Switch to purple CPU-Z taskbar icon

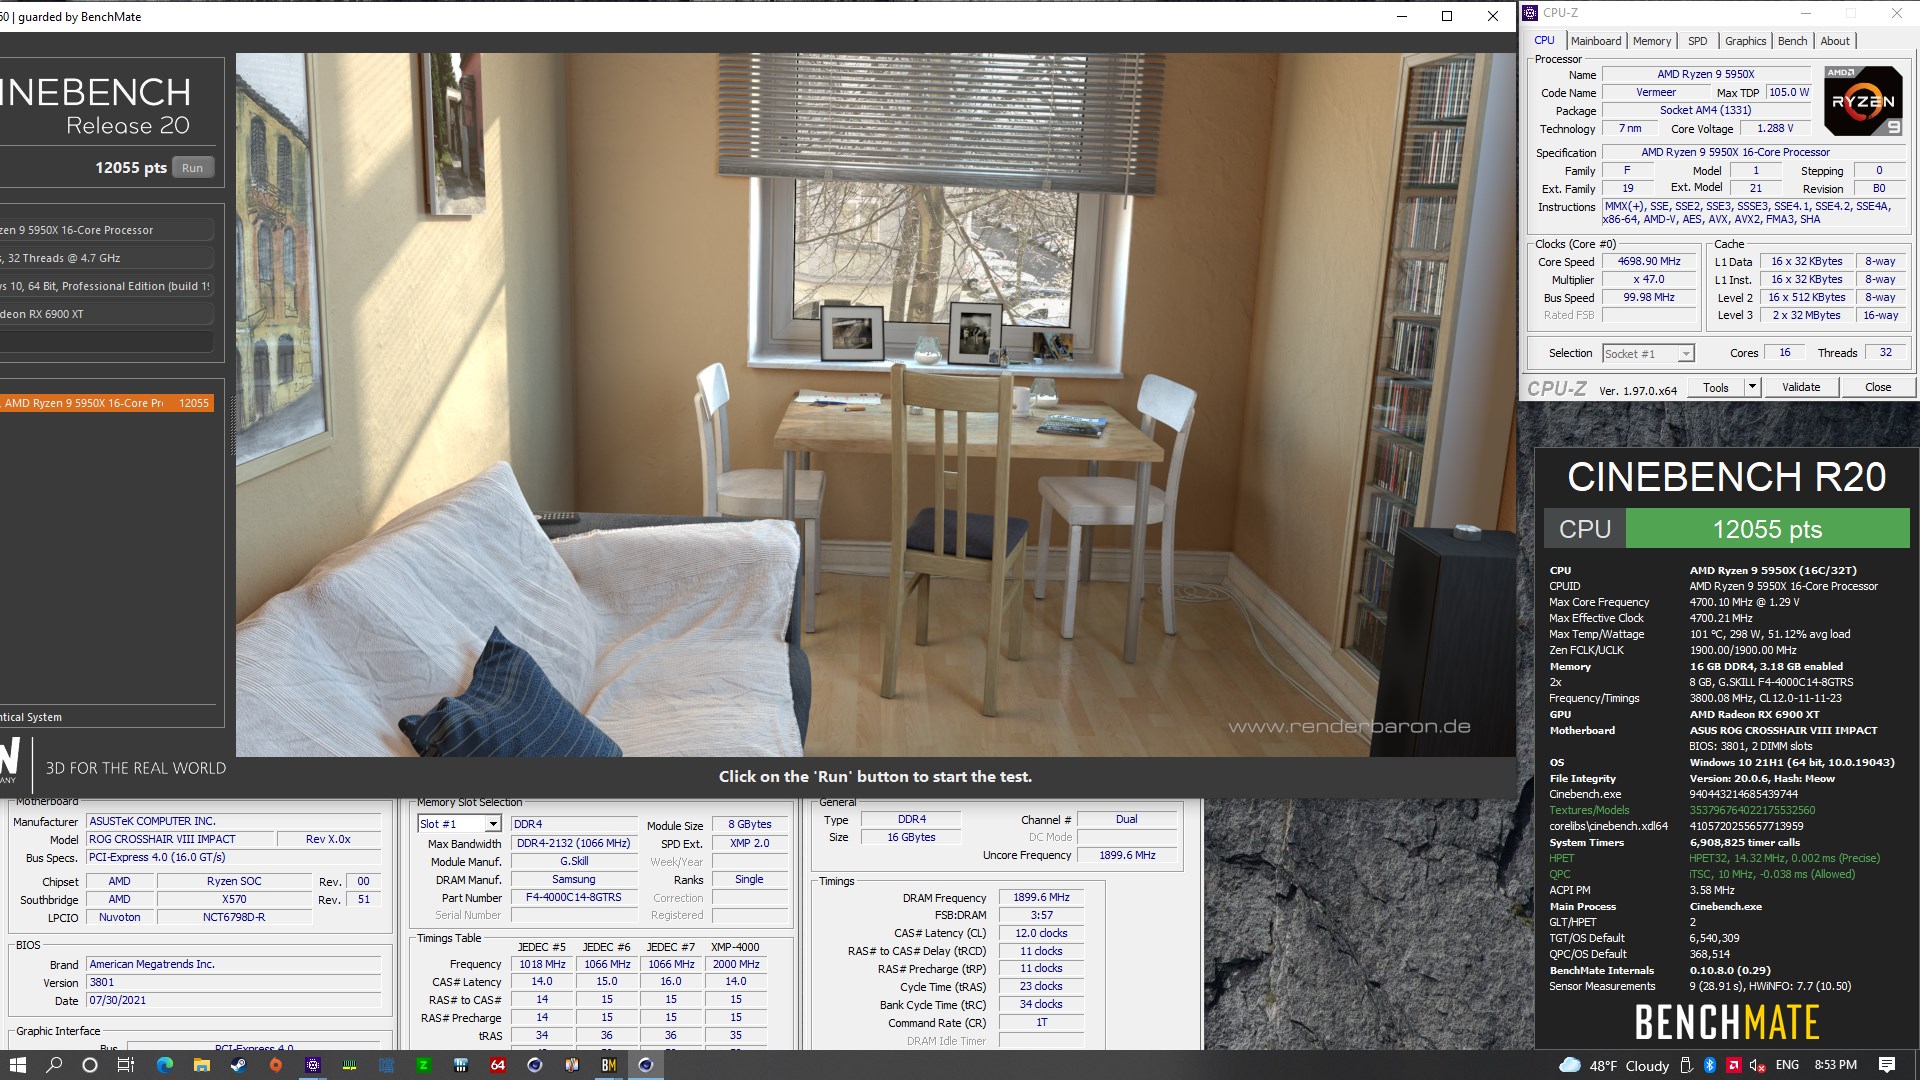[x=312, y=1065]
